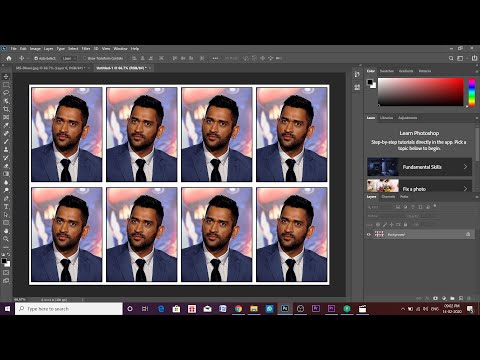Open the Layer dropdown next to Auto-Select
This screenshot has width=480, height=360.
pos(69,58)
